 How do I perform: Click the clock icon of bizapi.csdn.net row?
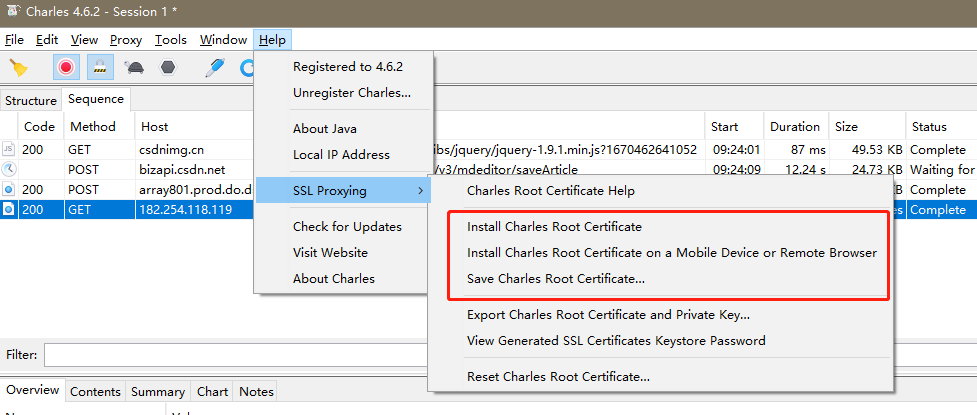(x=9, y=169)
